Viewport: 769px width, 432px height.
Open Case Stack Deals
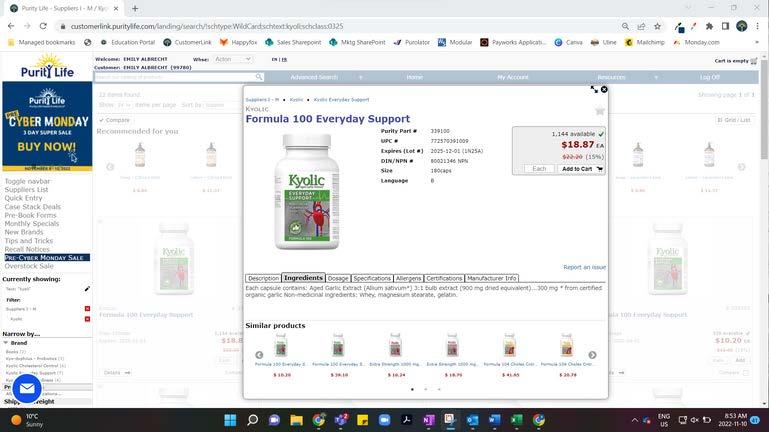(33, 206)
